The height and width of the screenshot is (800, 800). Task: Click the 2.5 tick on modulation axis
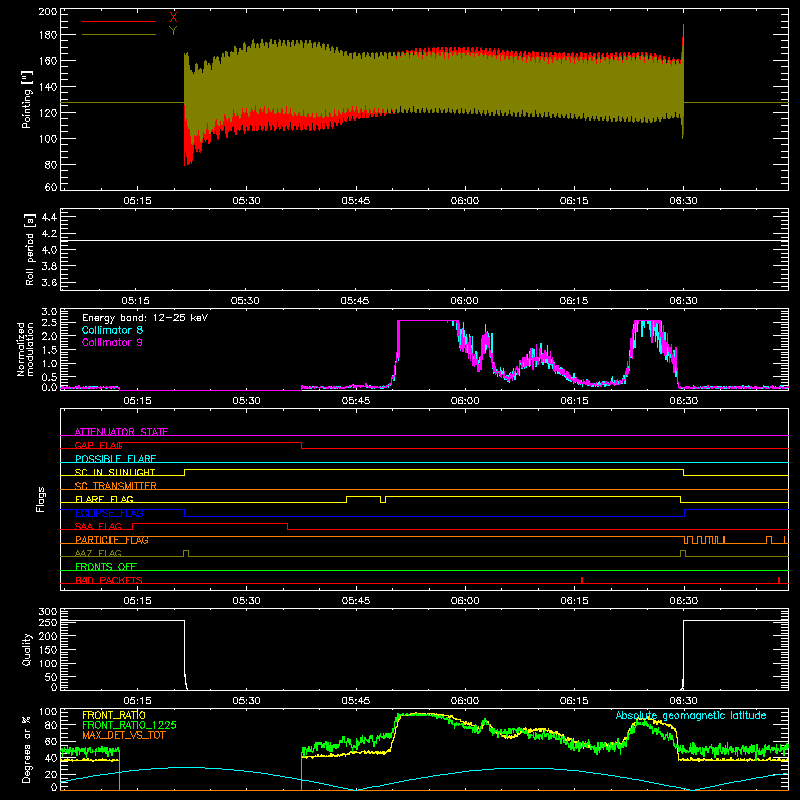point(49,322)
